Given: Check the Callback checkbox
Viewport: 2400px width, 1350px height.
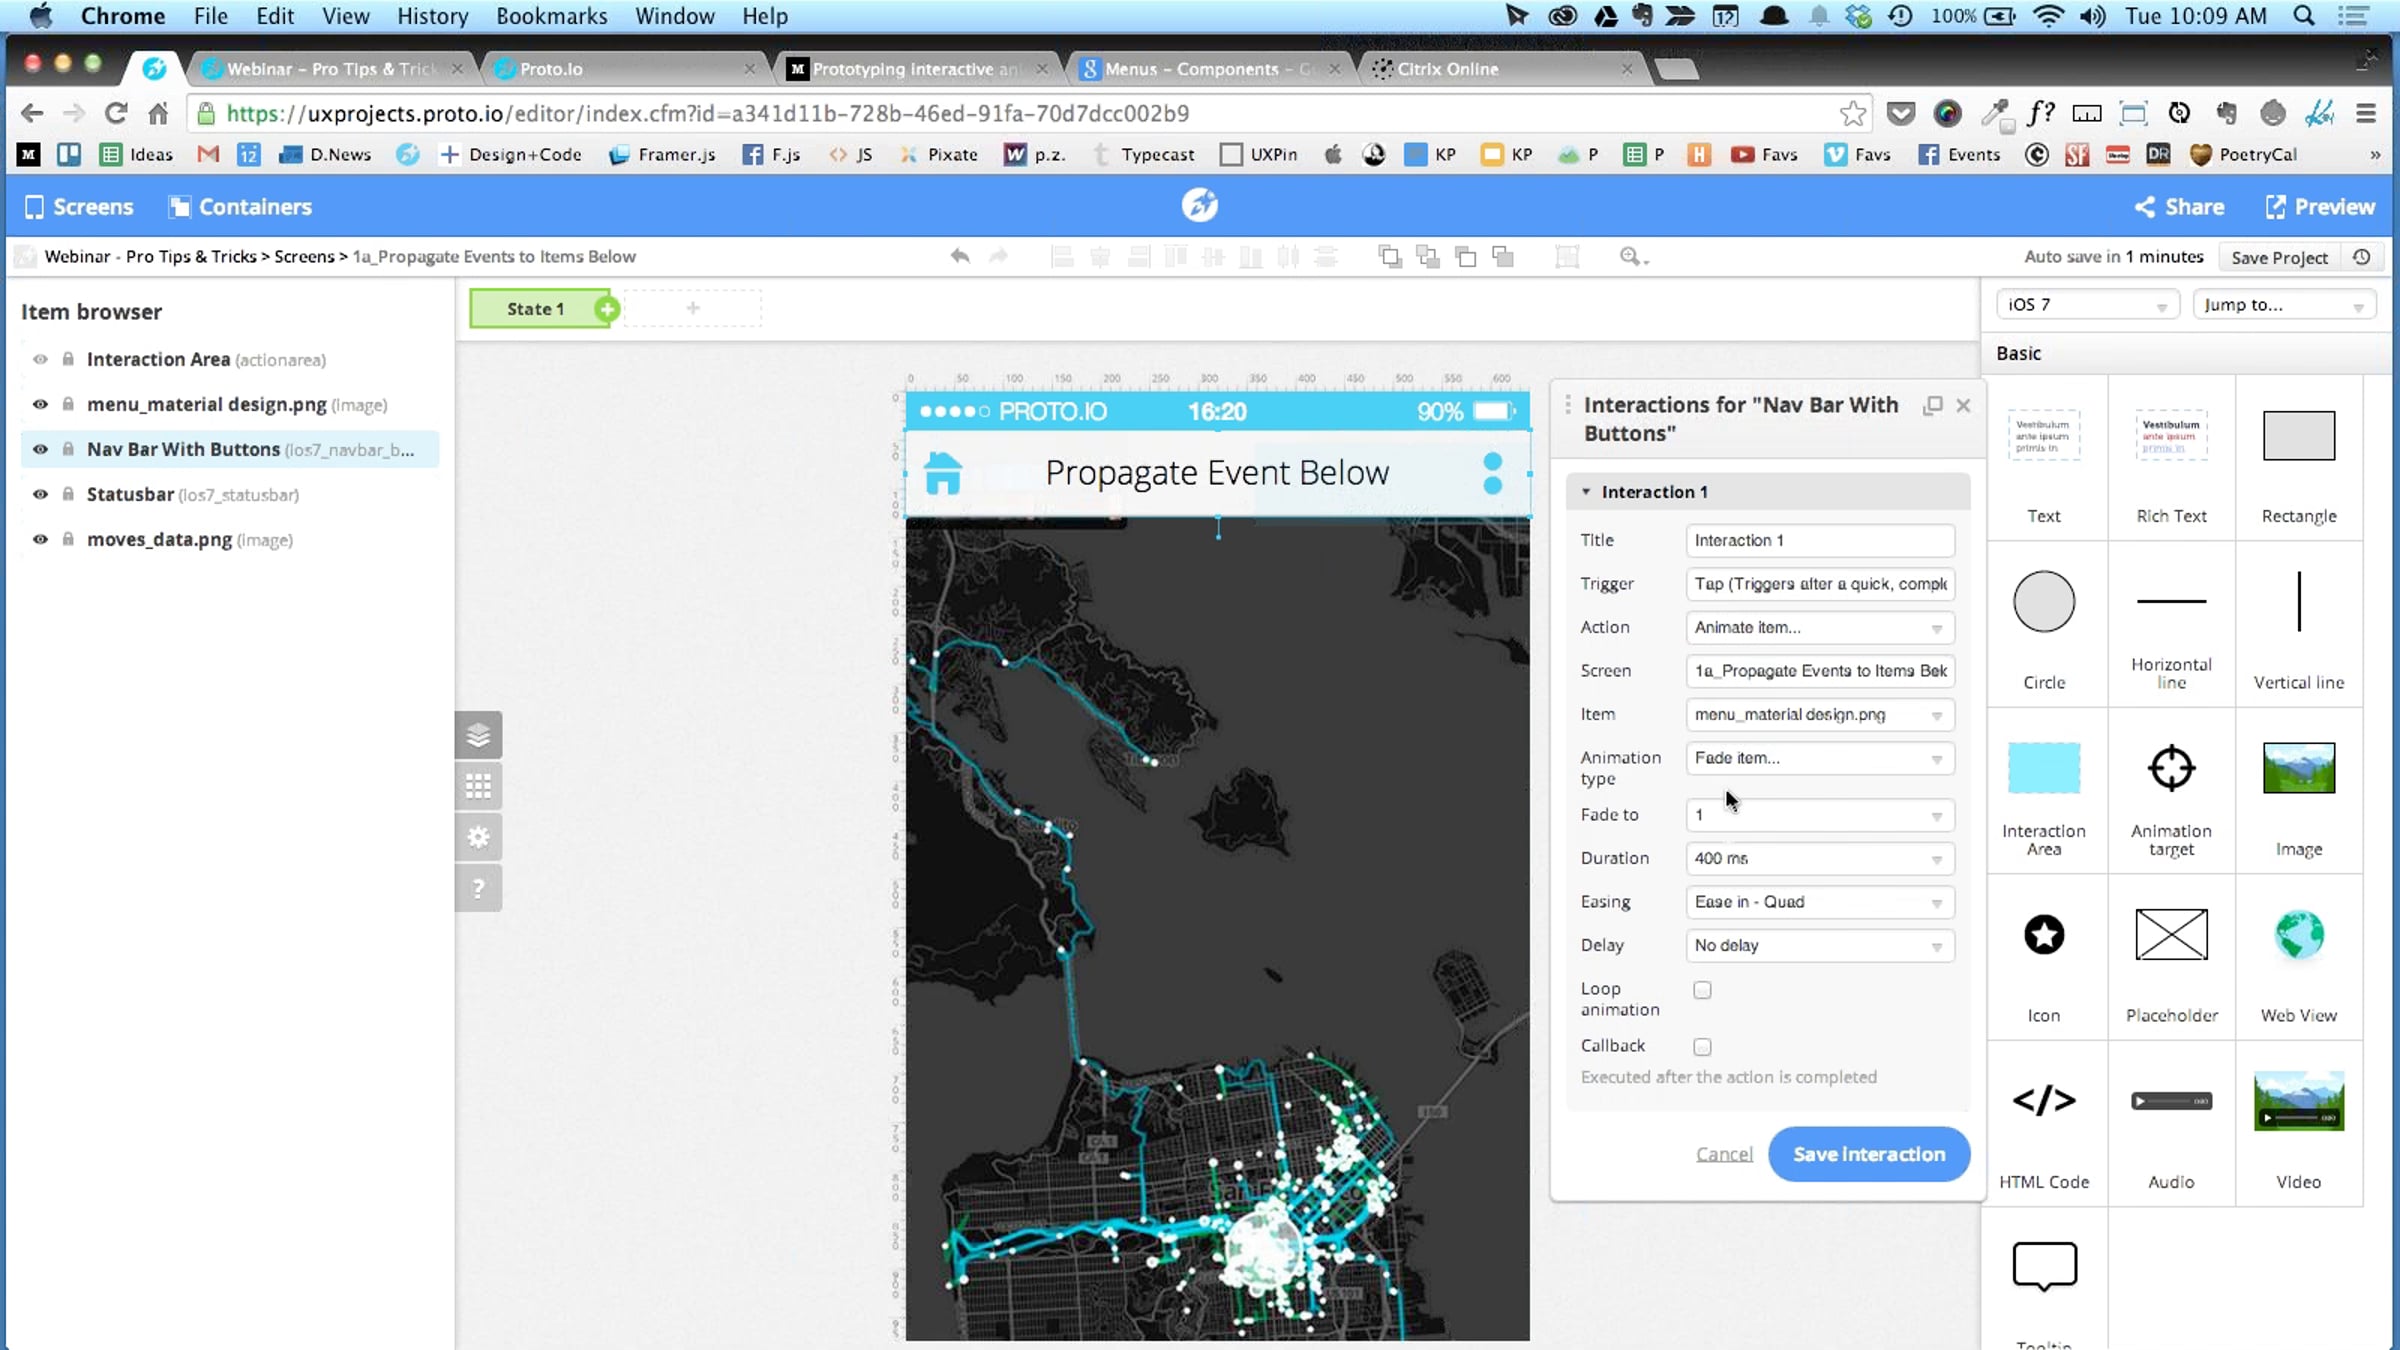Looking at the screenshot, I should [x=1702, y=1046].
